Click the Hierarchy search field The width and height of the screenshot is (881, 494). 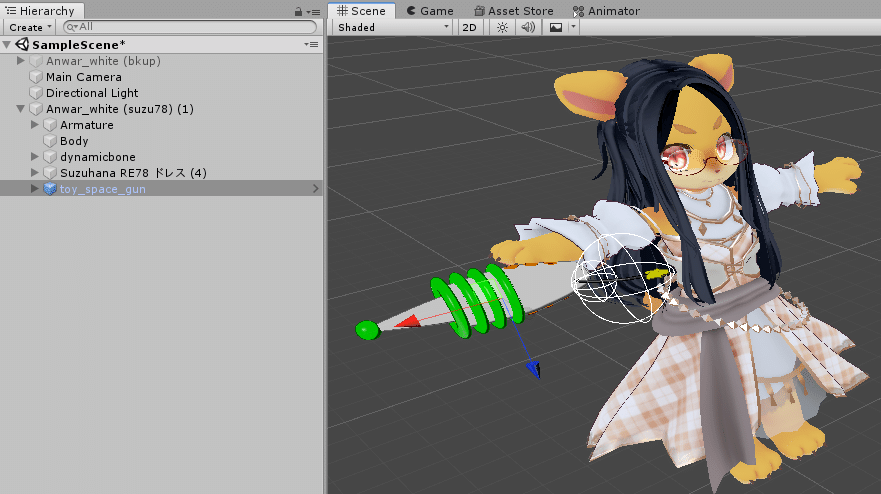pos(190,27)
